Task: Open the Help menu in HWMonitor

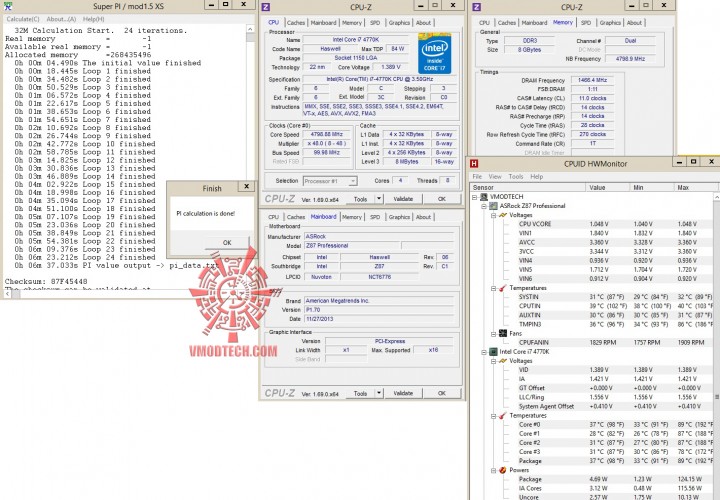Action: point(536,176)
